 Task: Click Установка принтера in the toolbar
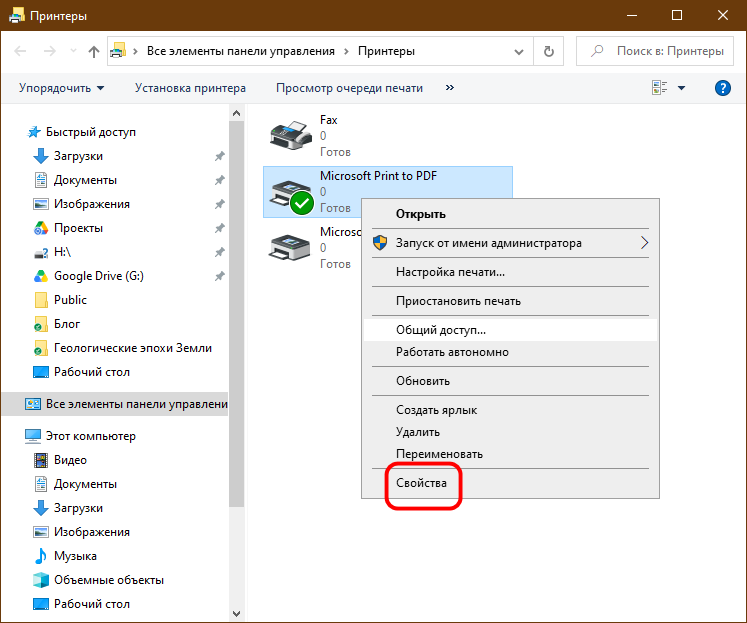point(190,88)
